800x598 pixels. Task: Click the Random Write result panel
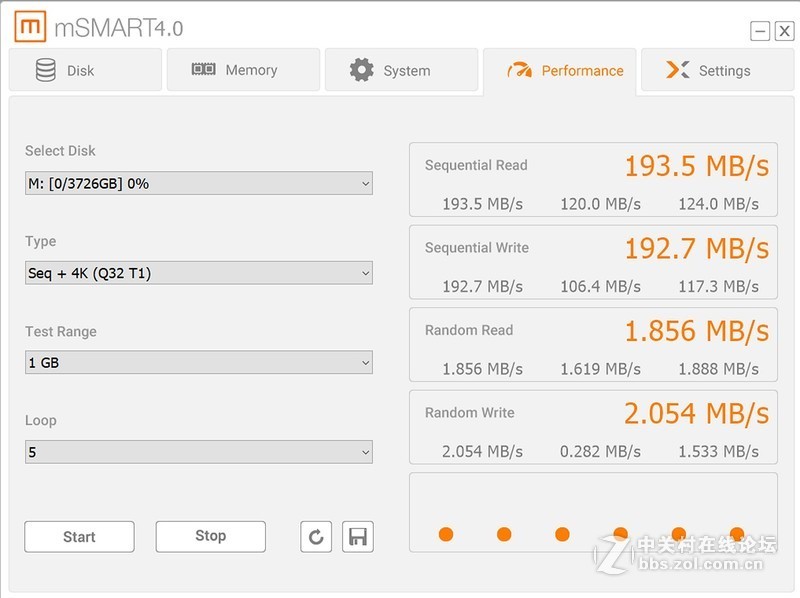[593, 427]
